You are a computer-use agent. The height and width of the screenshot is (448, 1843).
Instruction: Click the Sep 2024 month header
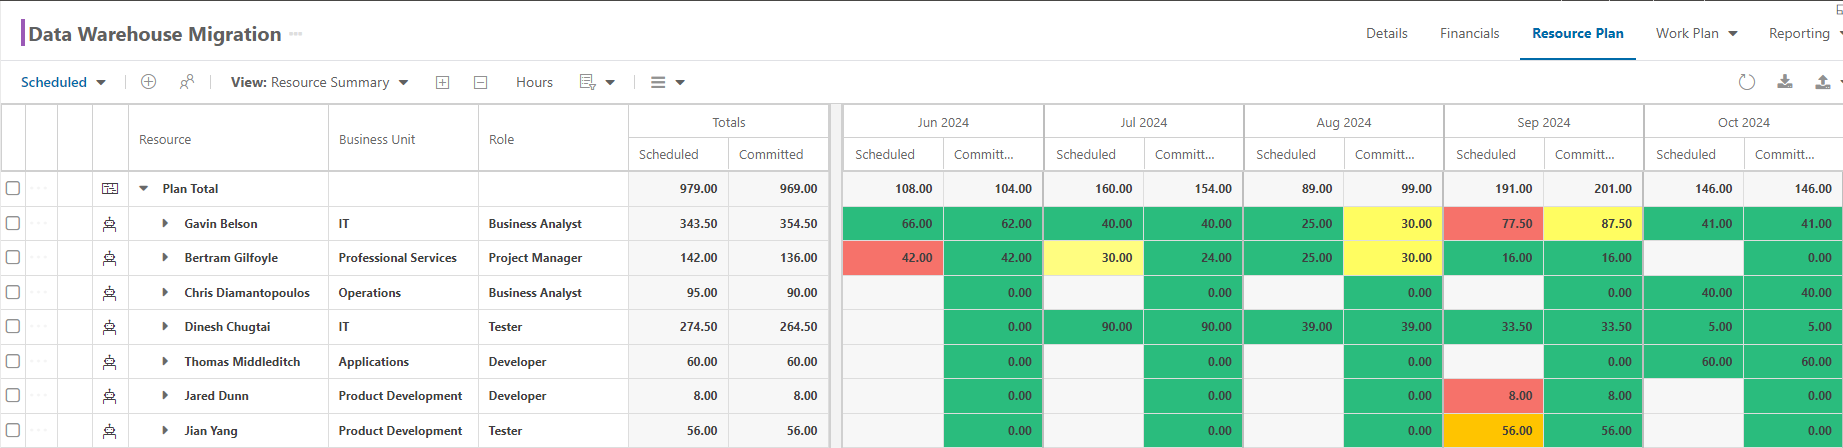coord(1543,122)
